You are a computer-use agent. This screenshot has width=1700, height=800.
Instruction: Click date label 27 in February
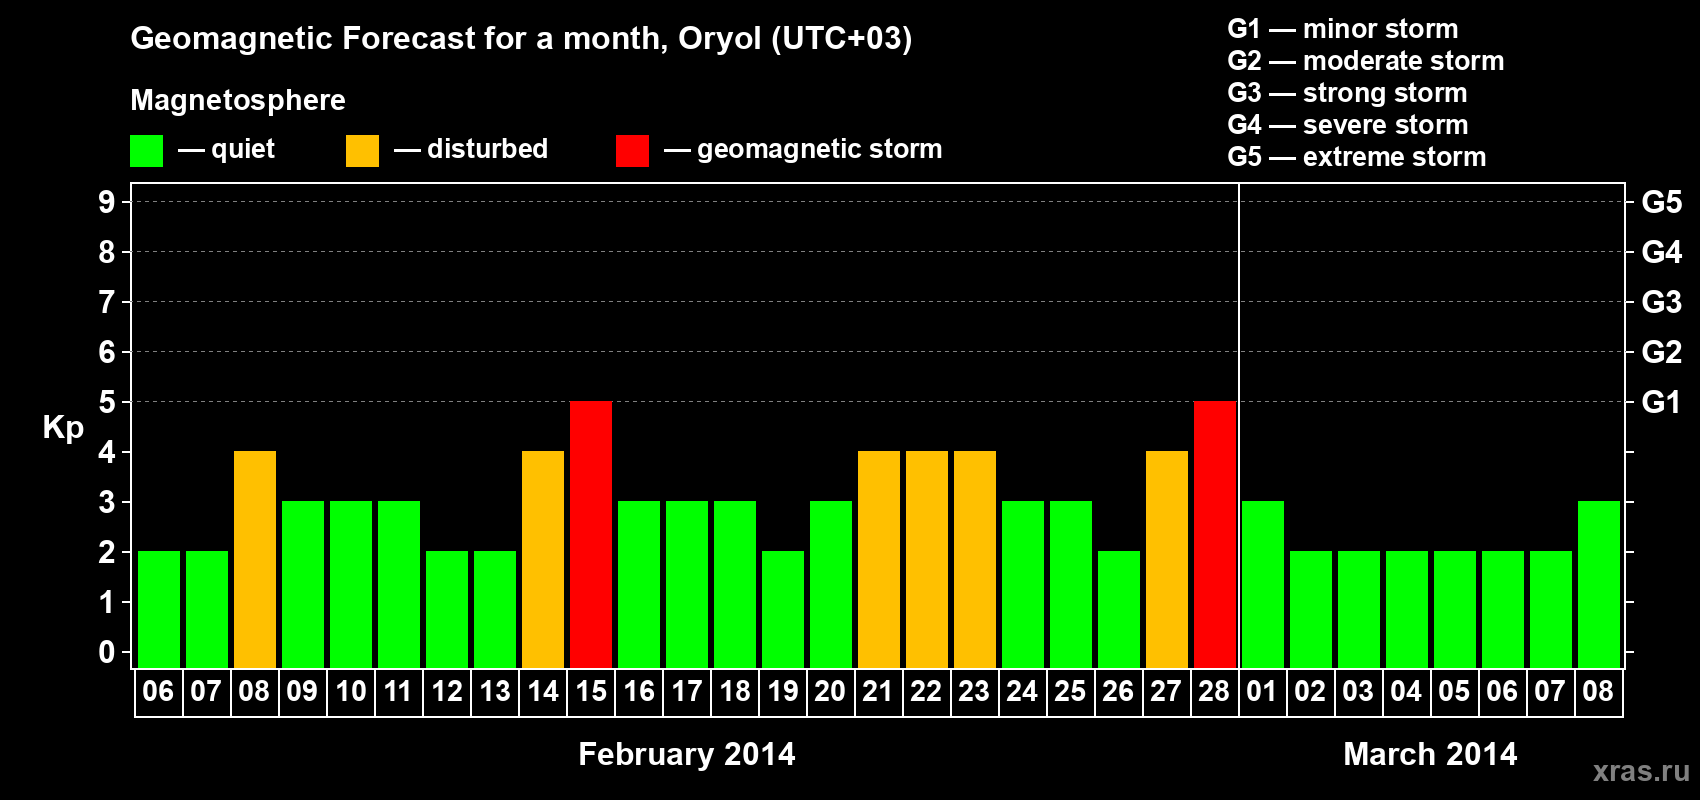(1166, 692)
